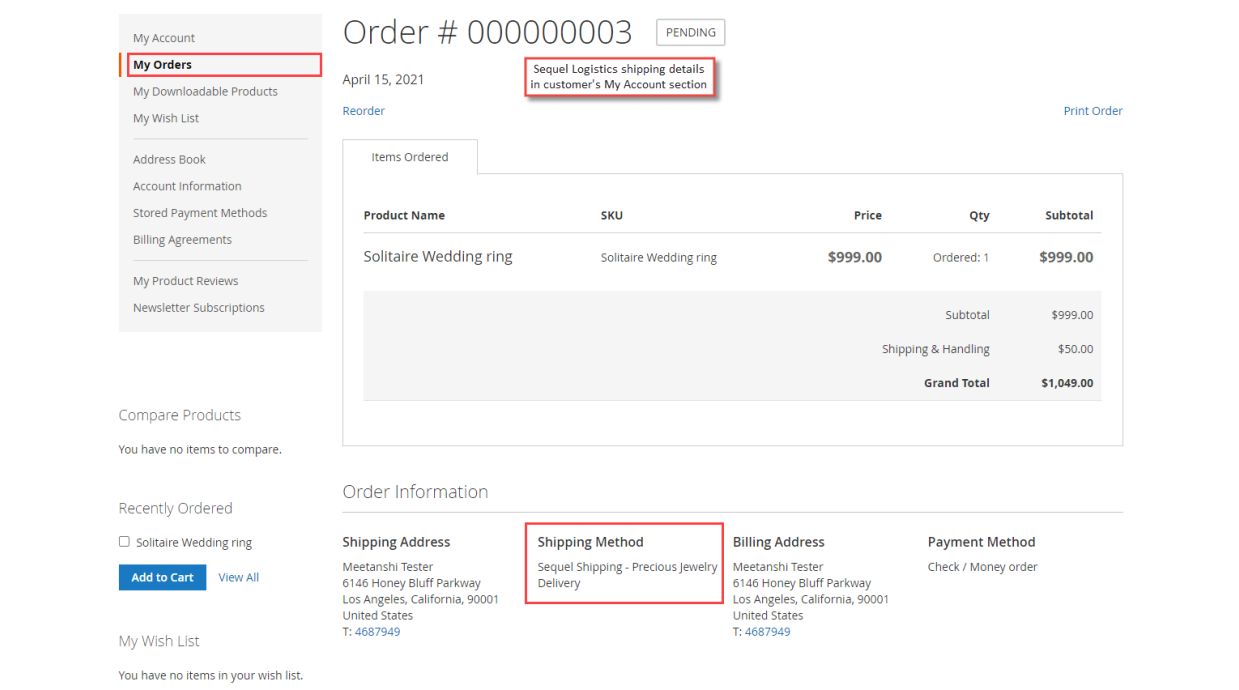Open My Wish List sidebar link

pyautogui.click(x=166, y=118)
